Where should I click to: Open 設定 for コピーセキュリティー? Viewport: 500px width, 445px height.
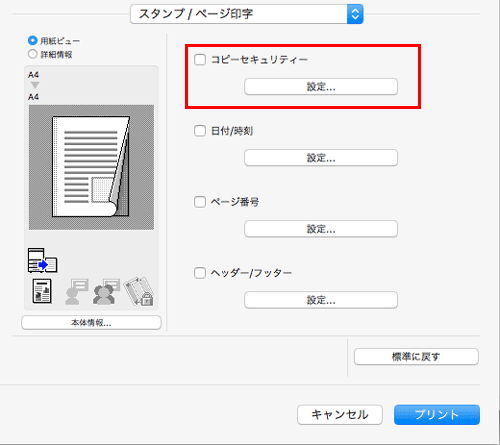(321, 87)
